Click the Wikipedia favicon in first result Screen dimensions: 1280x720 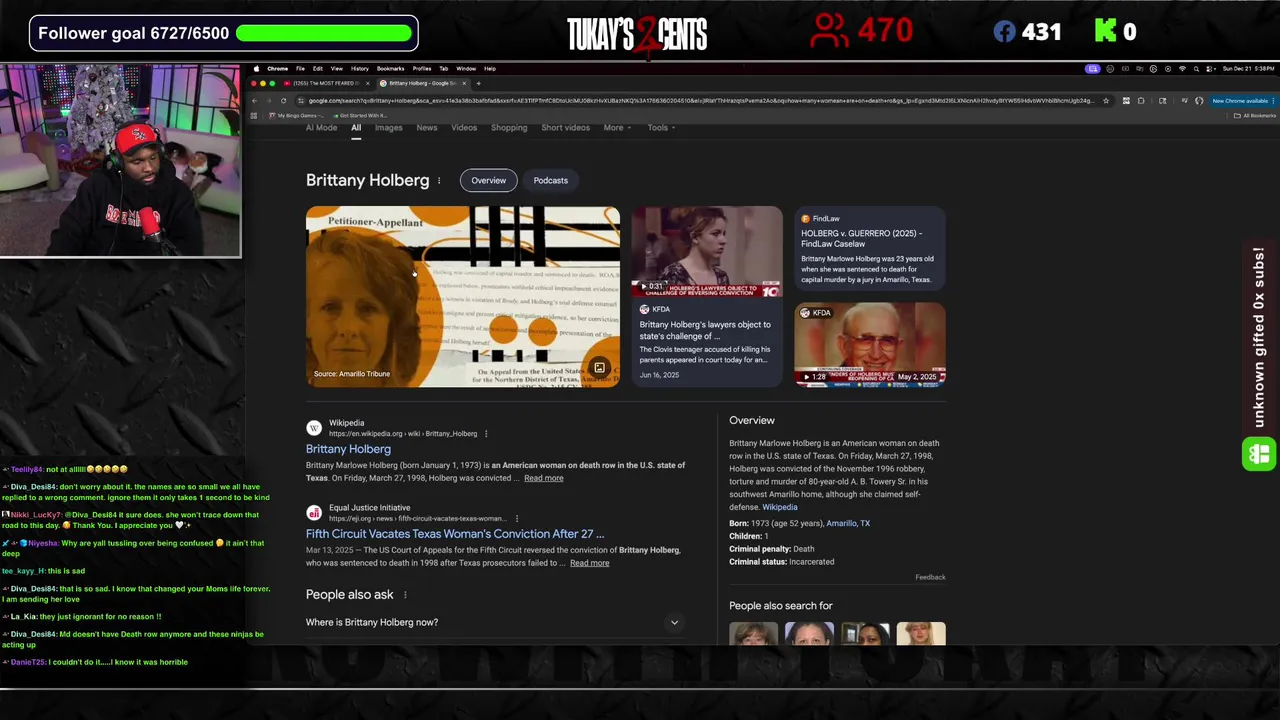314,428
